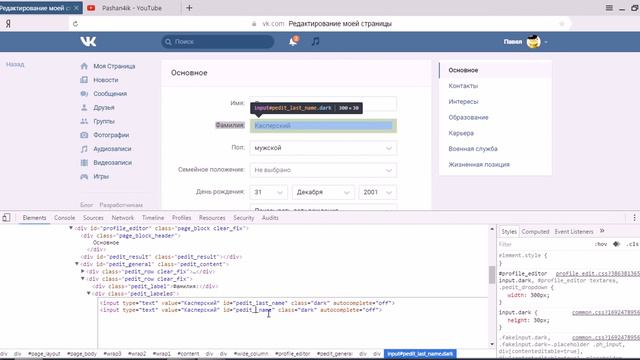Screen dimensions: 640x360
Task: Open the birthday month dropdown Декабря
Action: click(x=323, y=192)
